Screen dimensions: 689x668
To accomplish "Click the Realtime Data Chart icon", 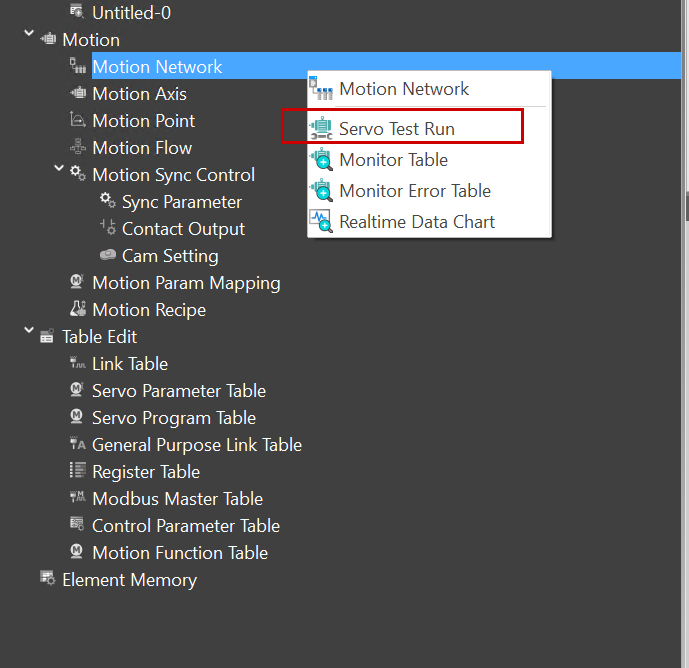I will 321,222.
